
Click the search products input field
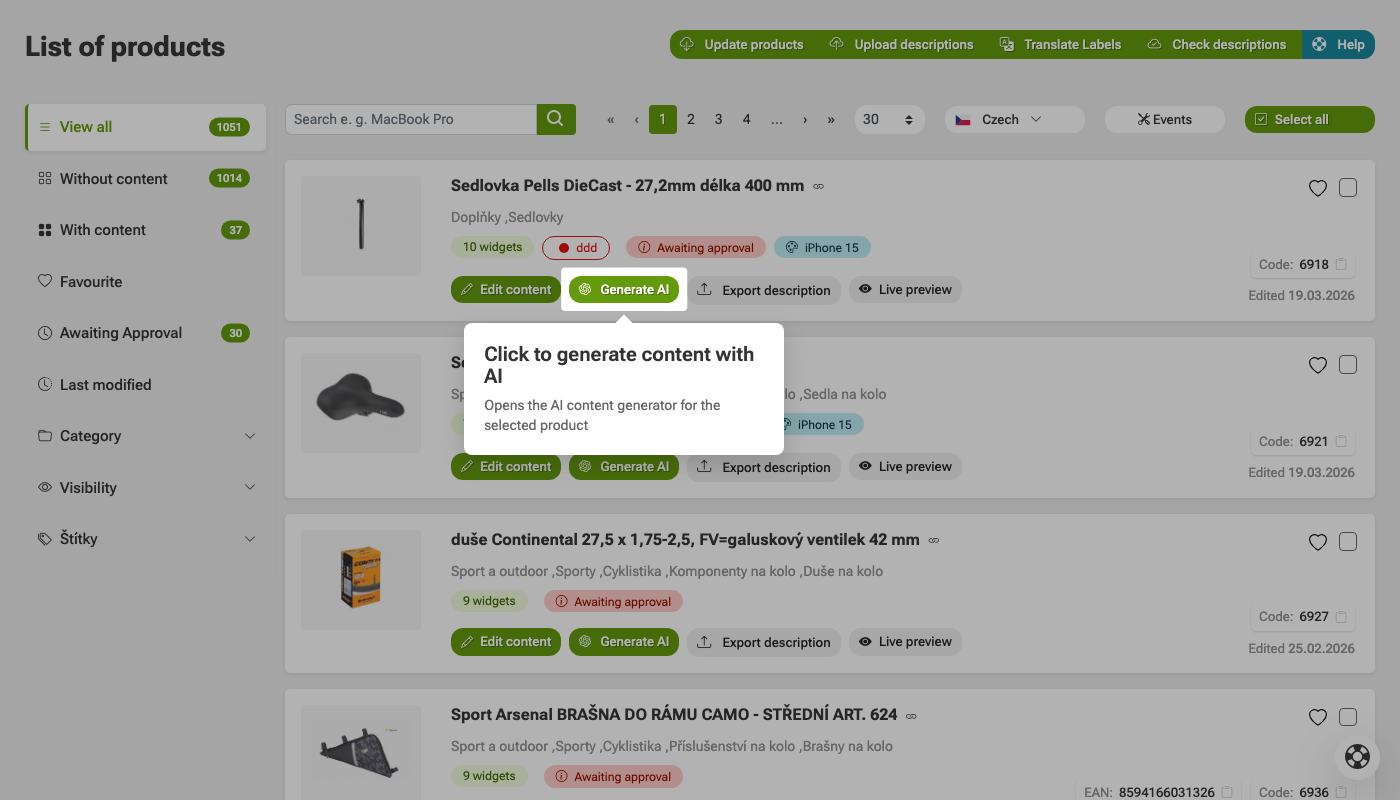click(411, 119)
